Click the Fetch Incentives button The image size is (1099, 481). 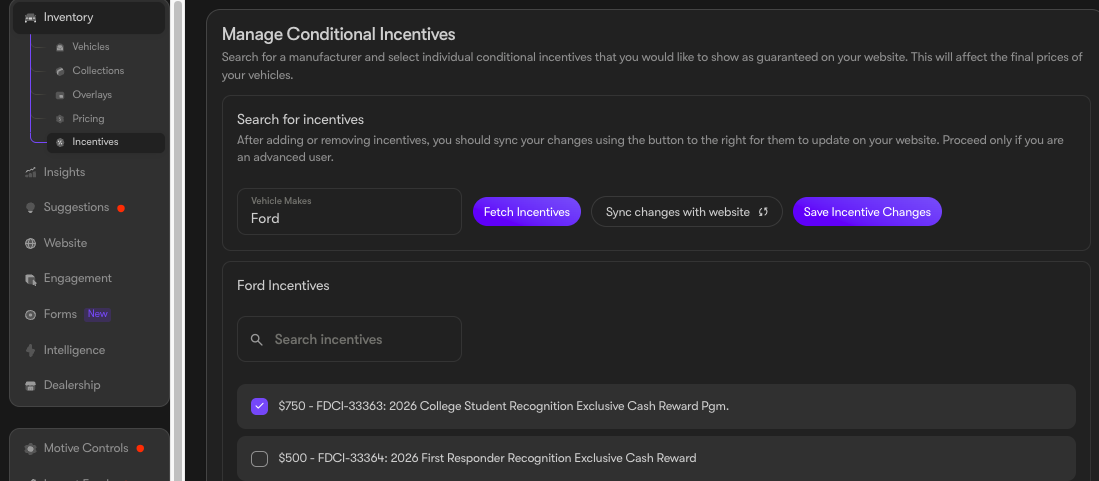click(527, 212)
